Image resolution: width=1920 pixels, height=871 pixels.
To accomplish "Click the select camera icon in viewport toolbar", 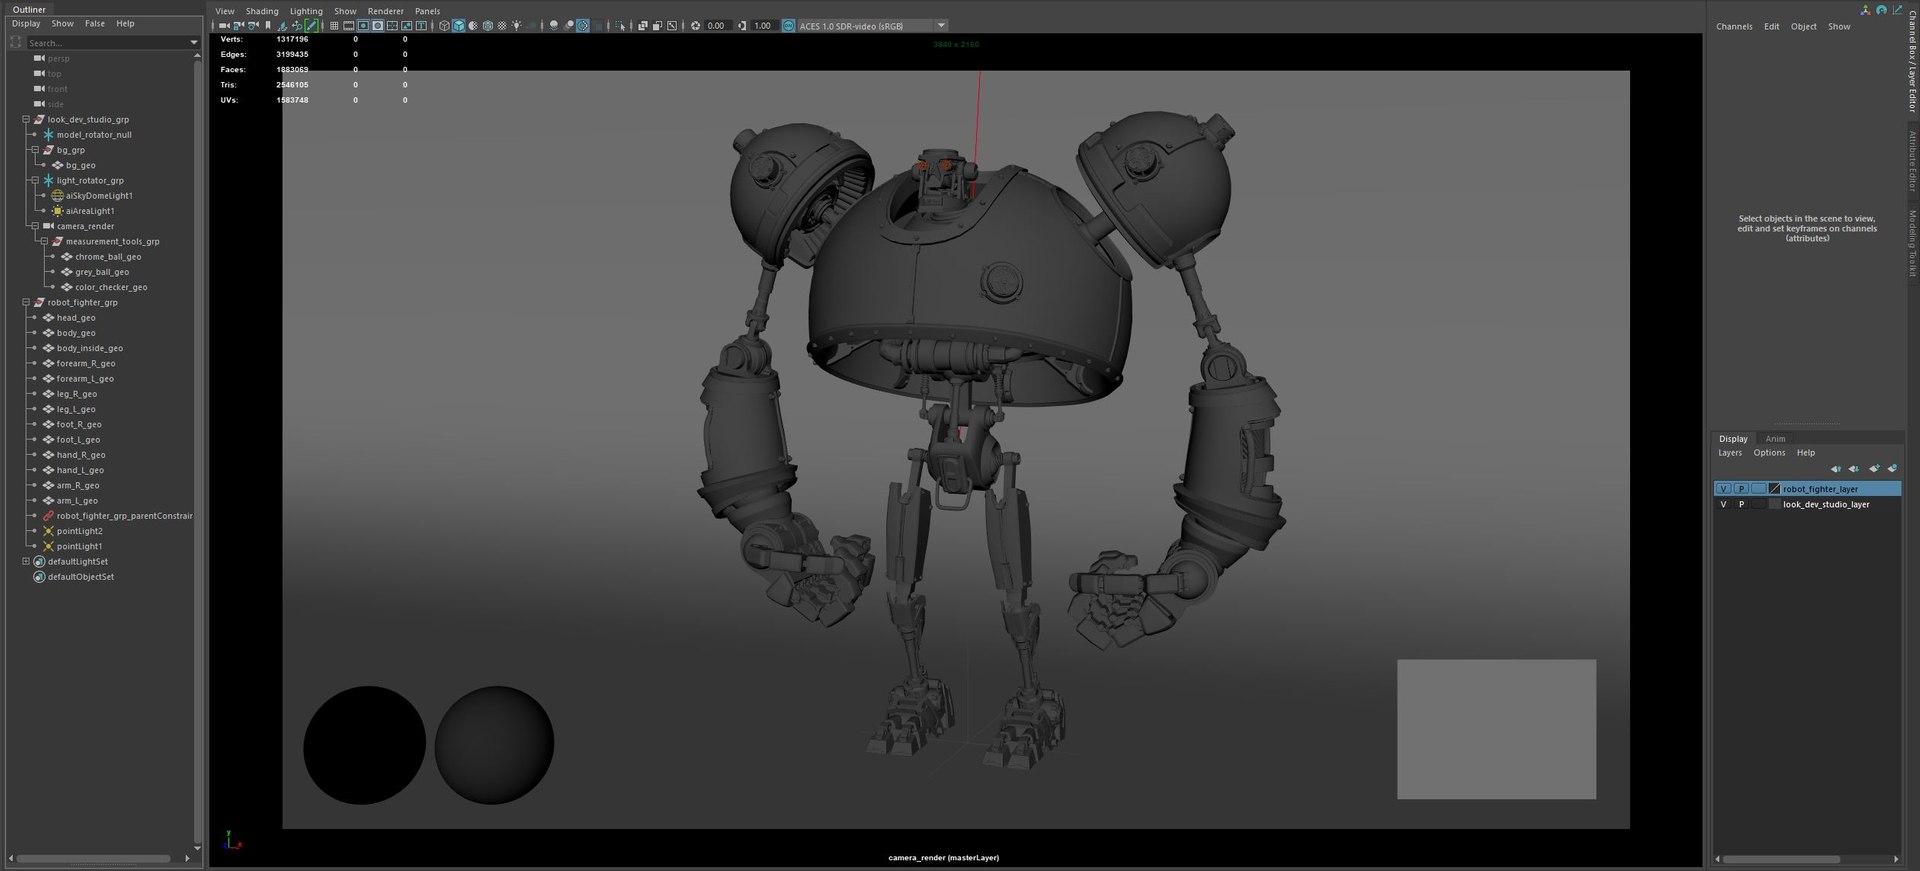I will pyautogui.click(x=224, y=26).
